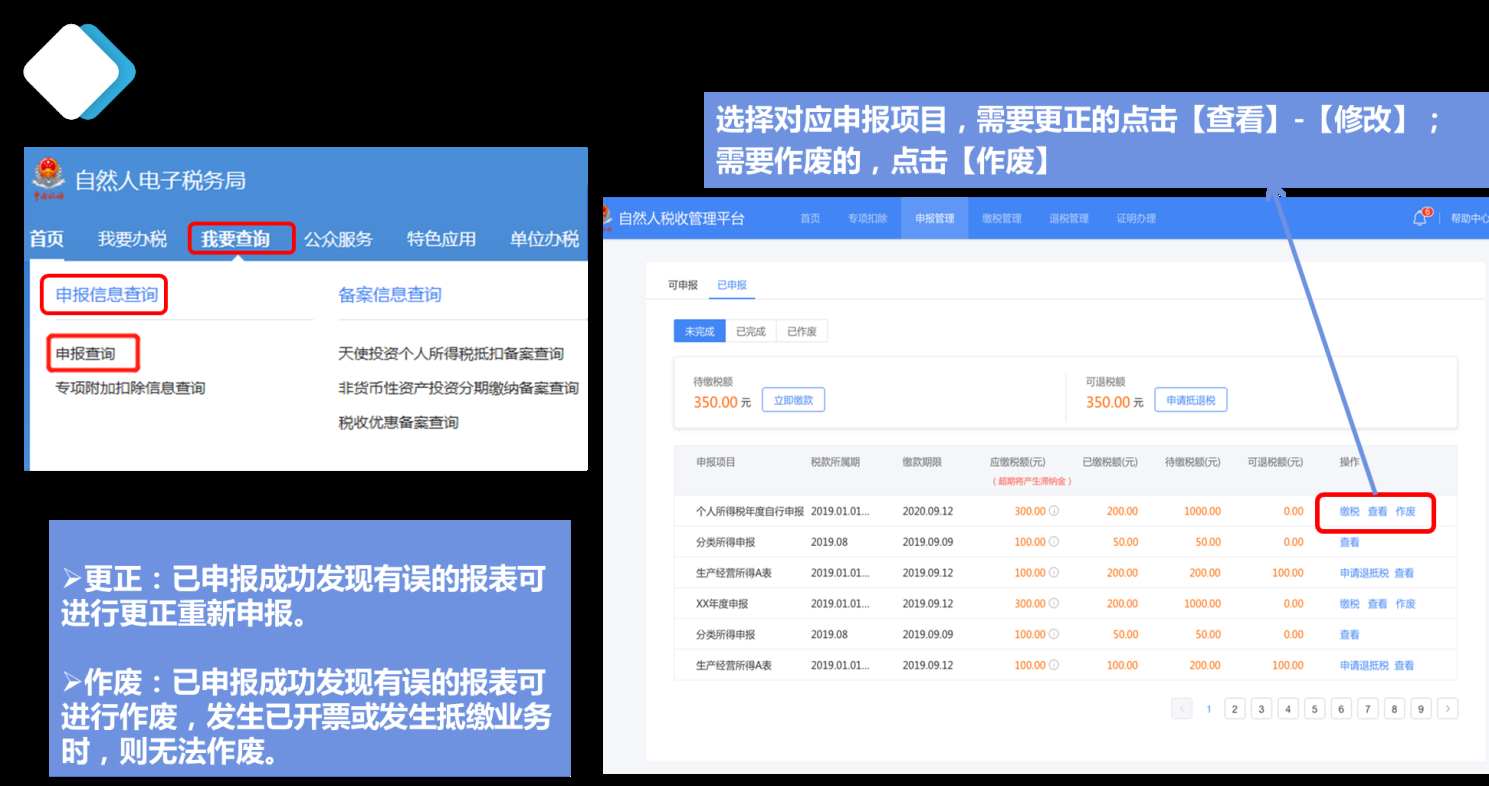
Task: Click the white diamond logo
Action: 72,71
